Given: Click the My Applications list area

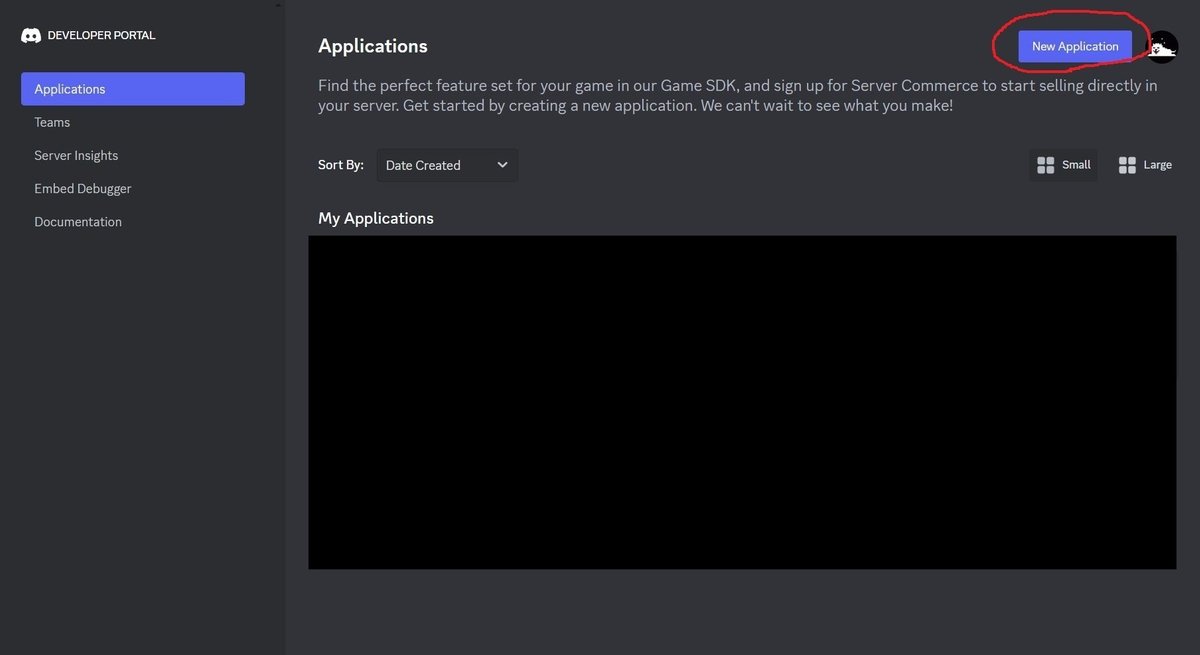Looking at the screenshot, I should [x=743, y=400].
